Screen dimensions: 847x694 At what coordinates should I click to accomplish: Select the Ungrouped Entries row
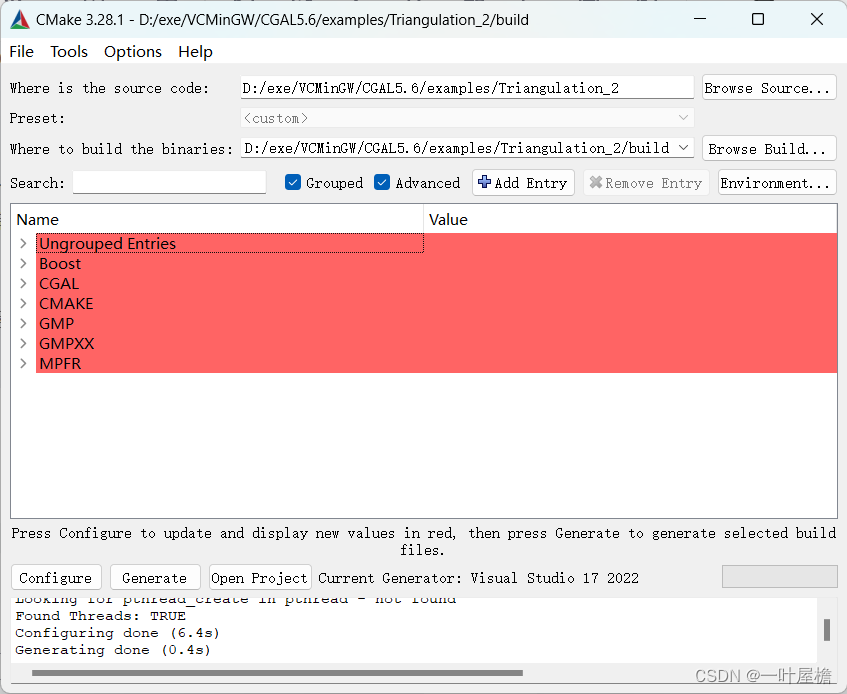tap(436, 244)
